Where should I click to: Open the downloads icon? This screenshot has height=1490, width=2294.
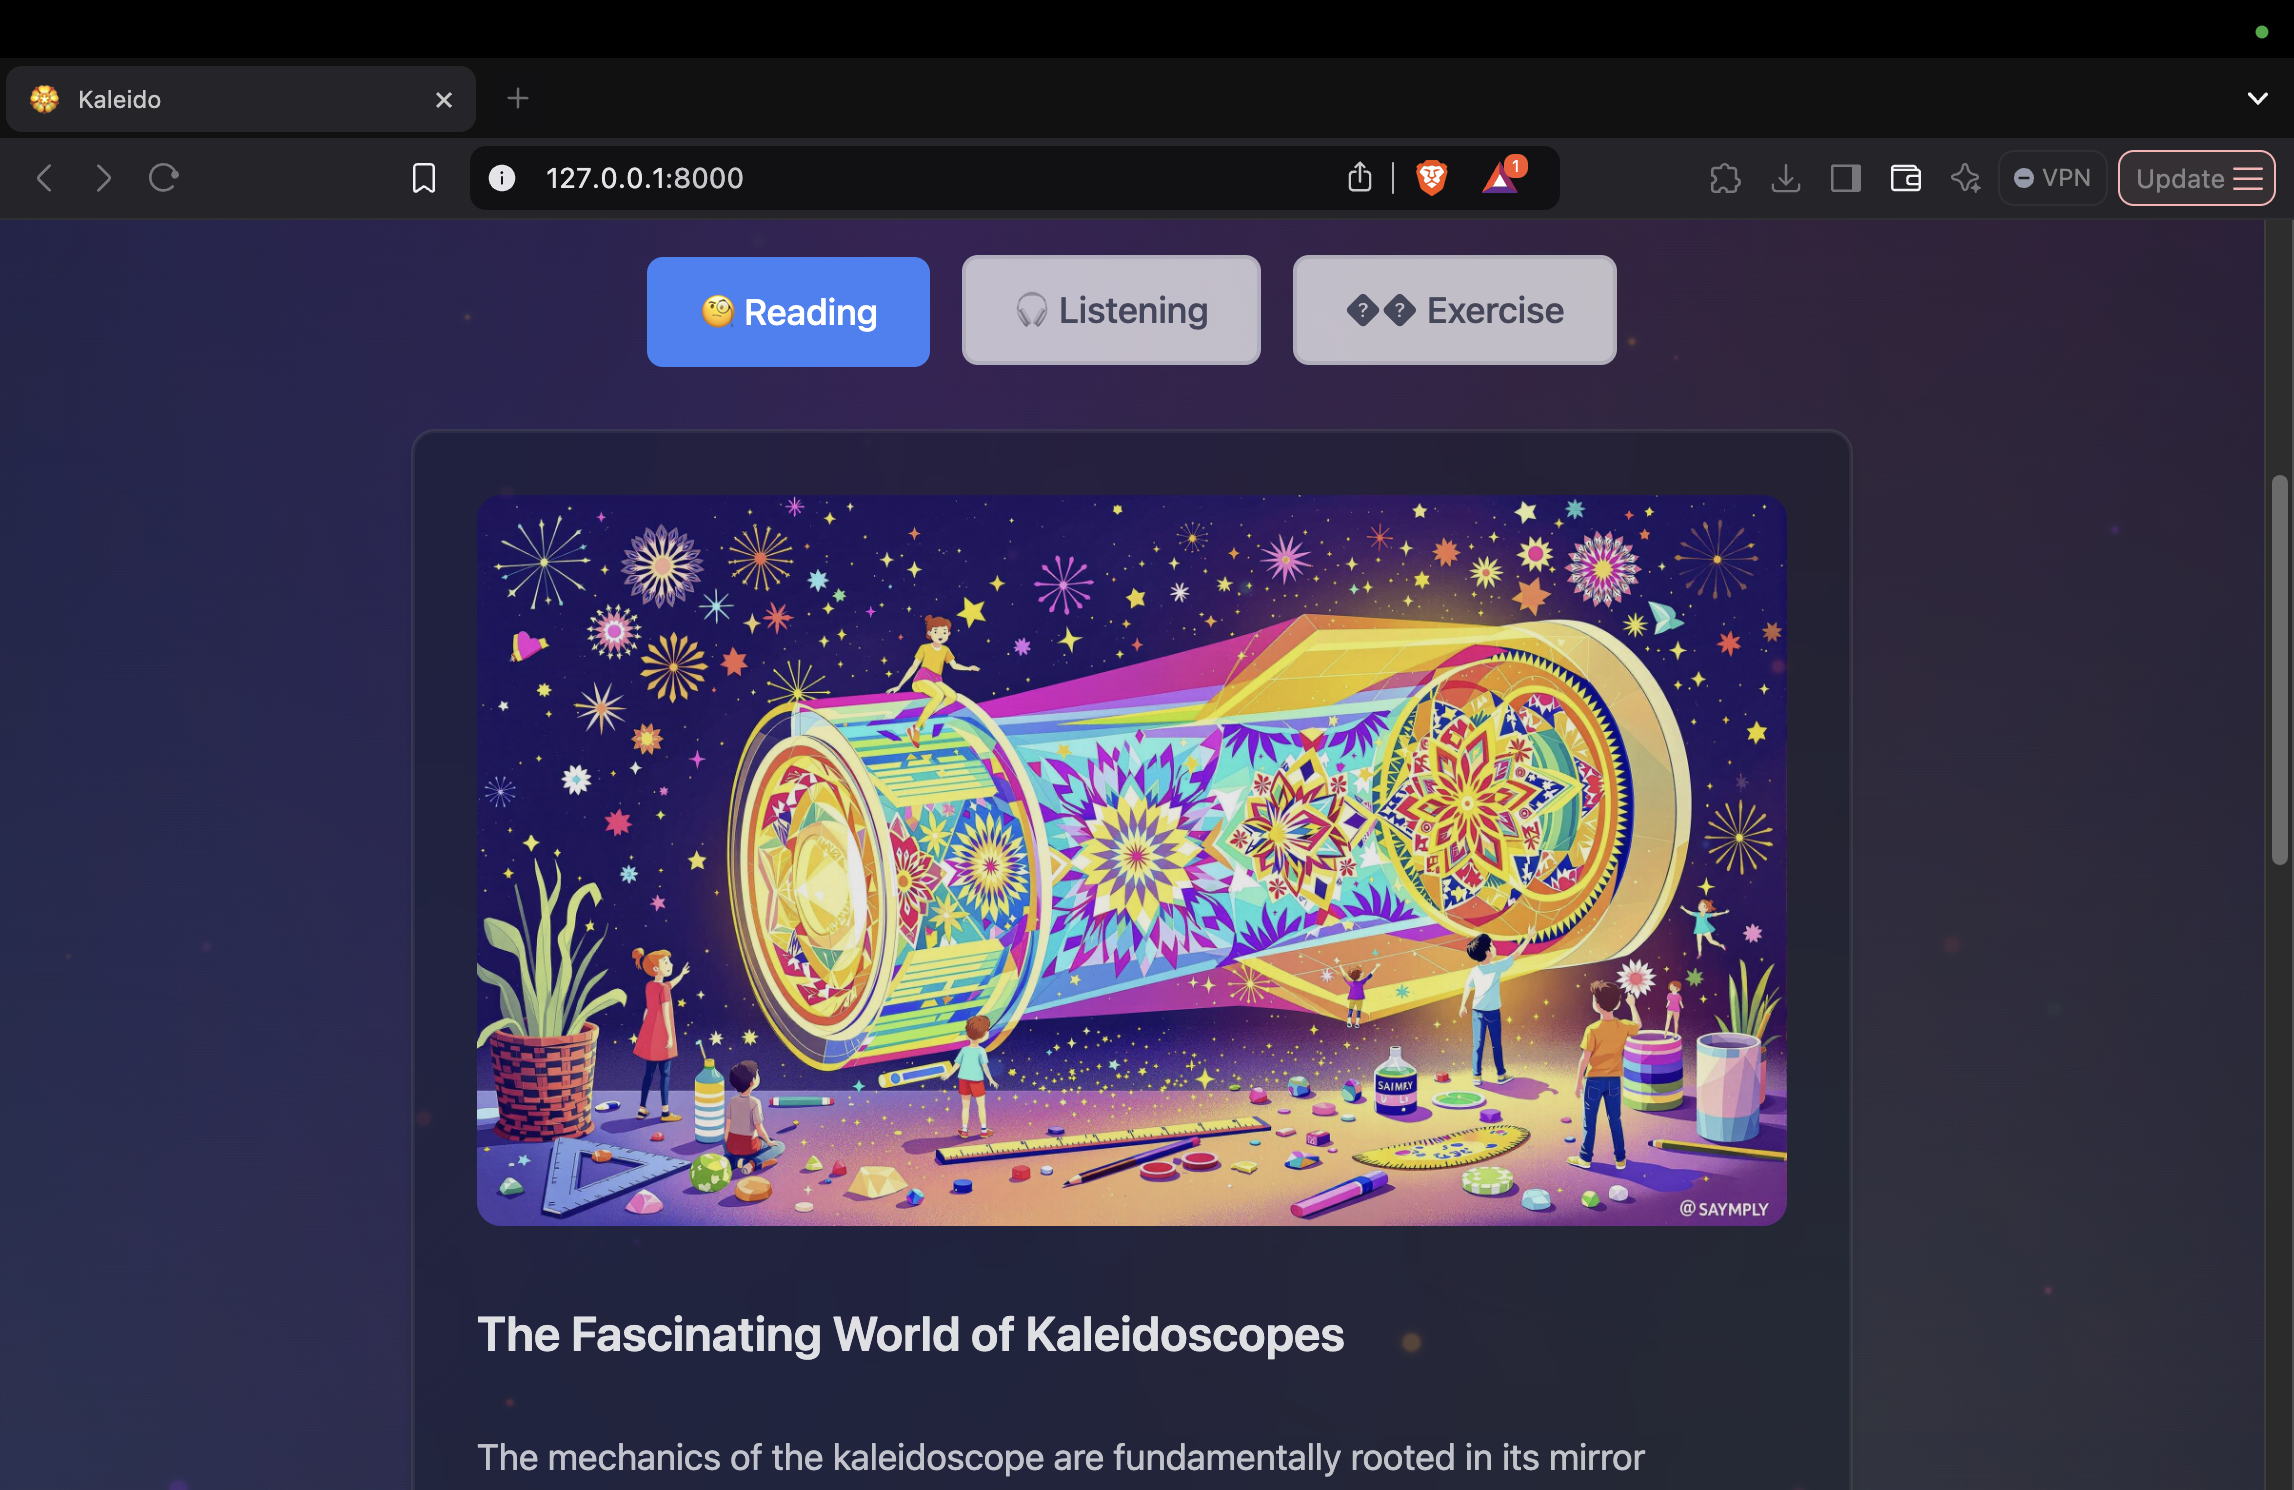click(x=1785, y=178)
